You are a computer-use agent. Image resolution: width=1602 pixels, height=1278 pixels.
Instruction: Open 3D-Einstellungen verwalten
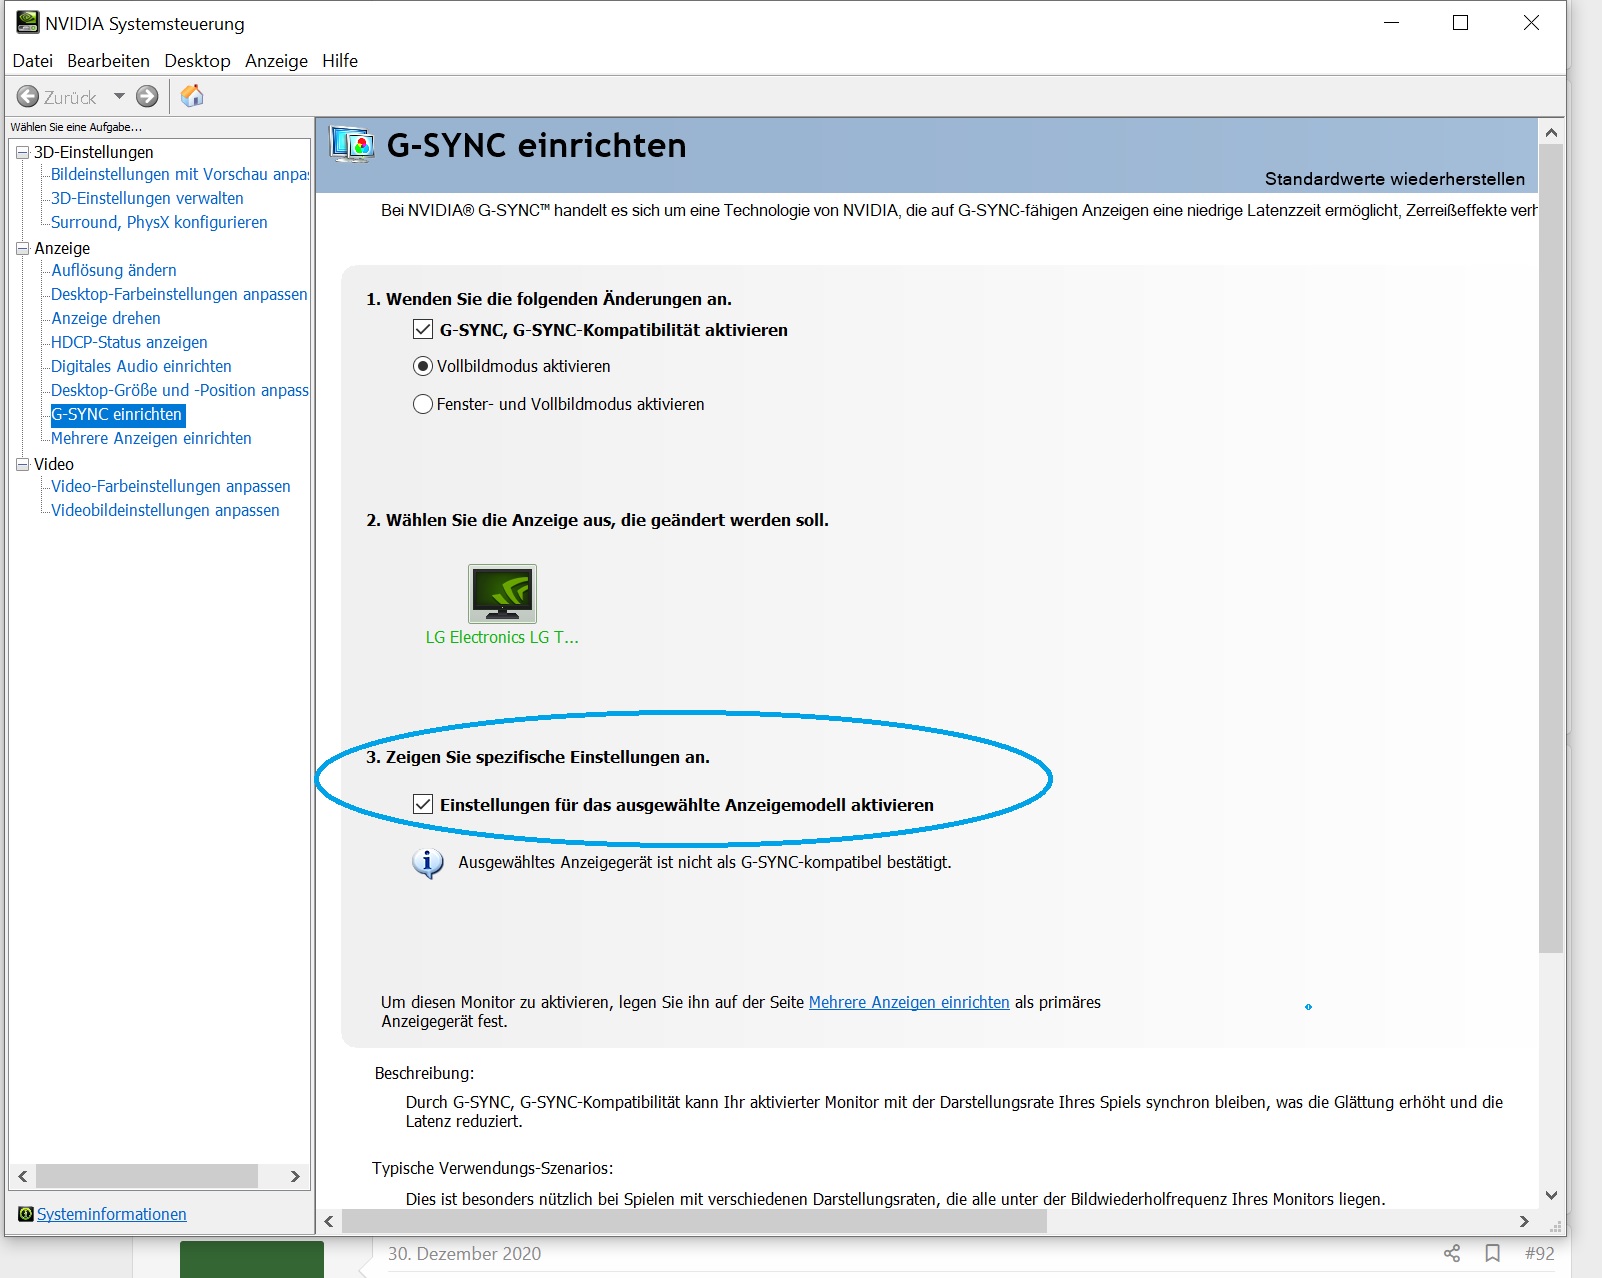pyautogui.click(x=147, y=198)
